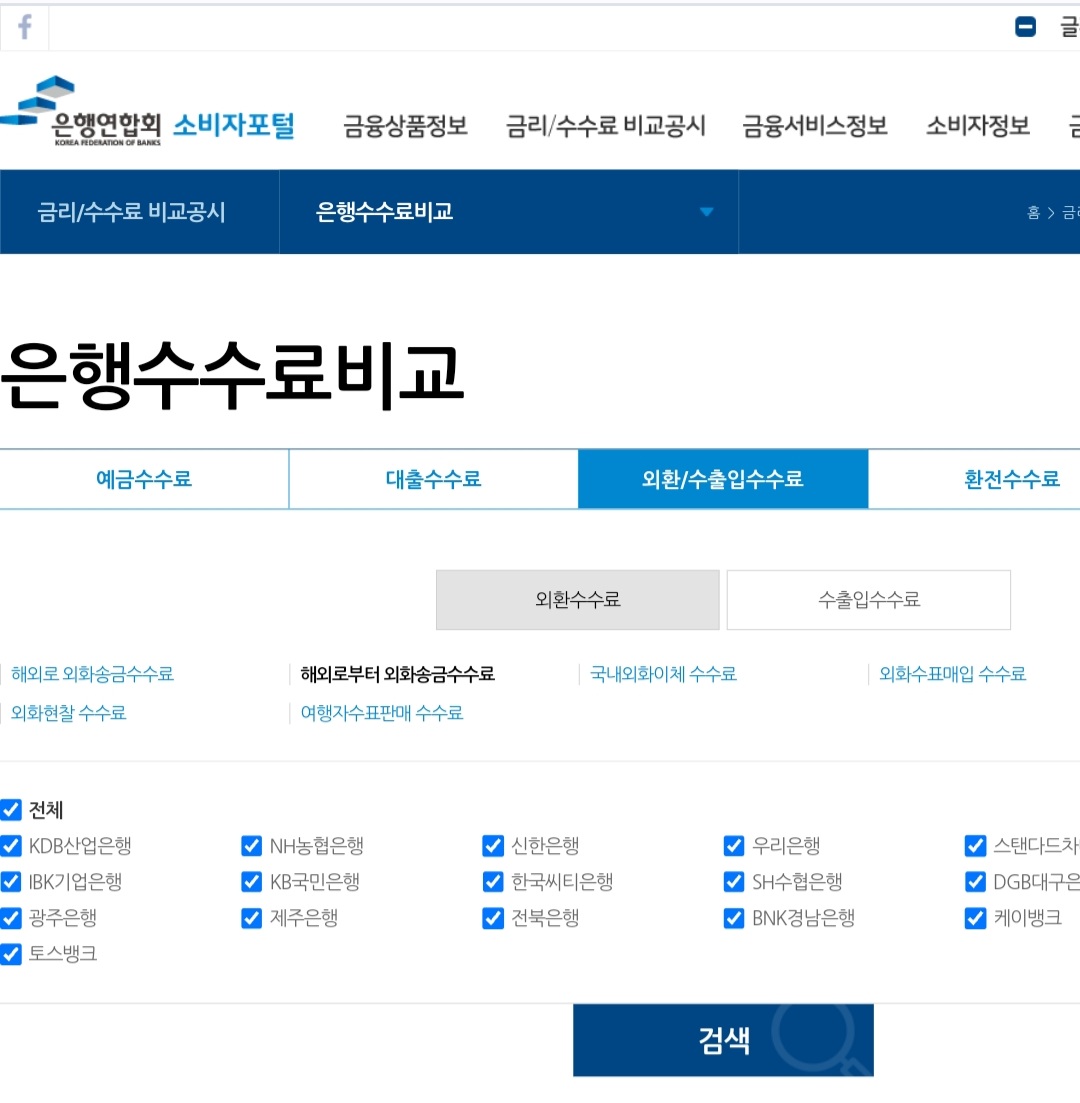Open 해외로부터 외화송금수수료 link

(398, 674)
